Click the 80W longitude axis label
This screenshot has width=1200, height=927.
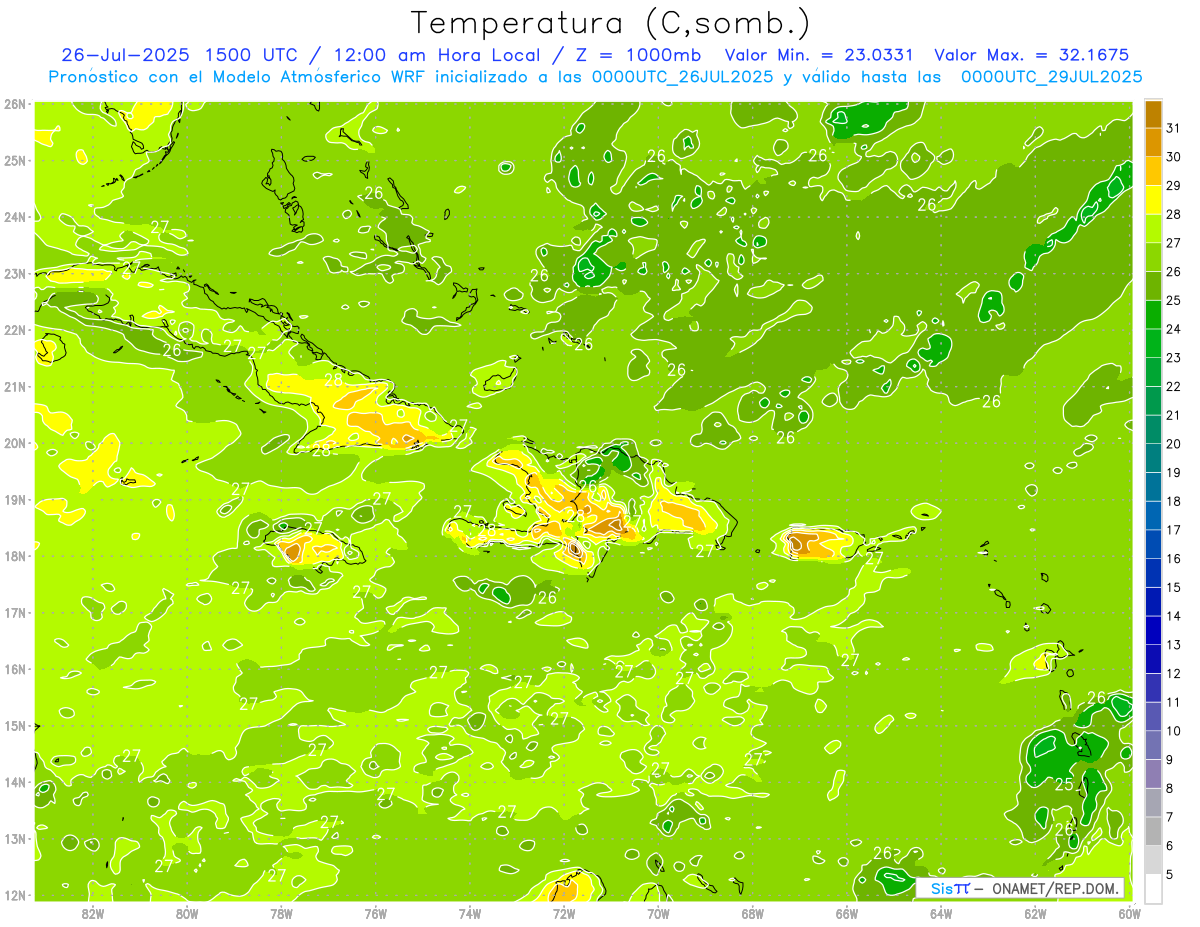[187, 912]
